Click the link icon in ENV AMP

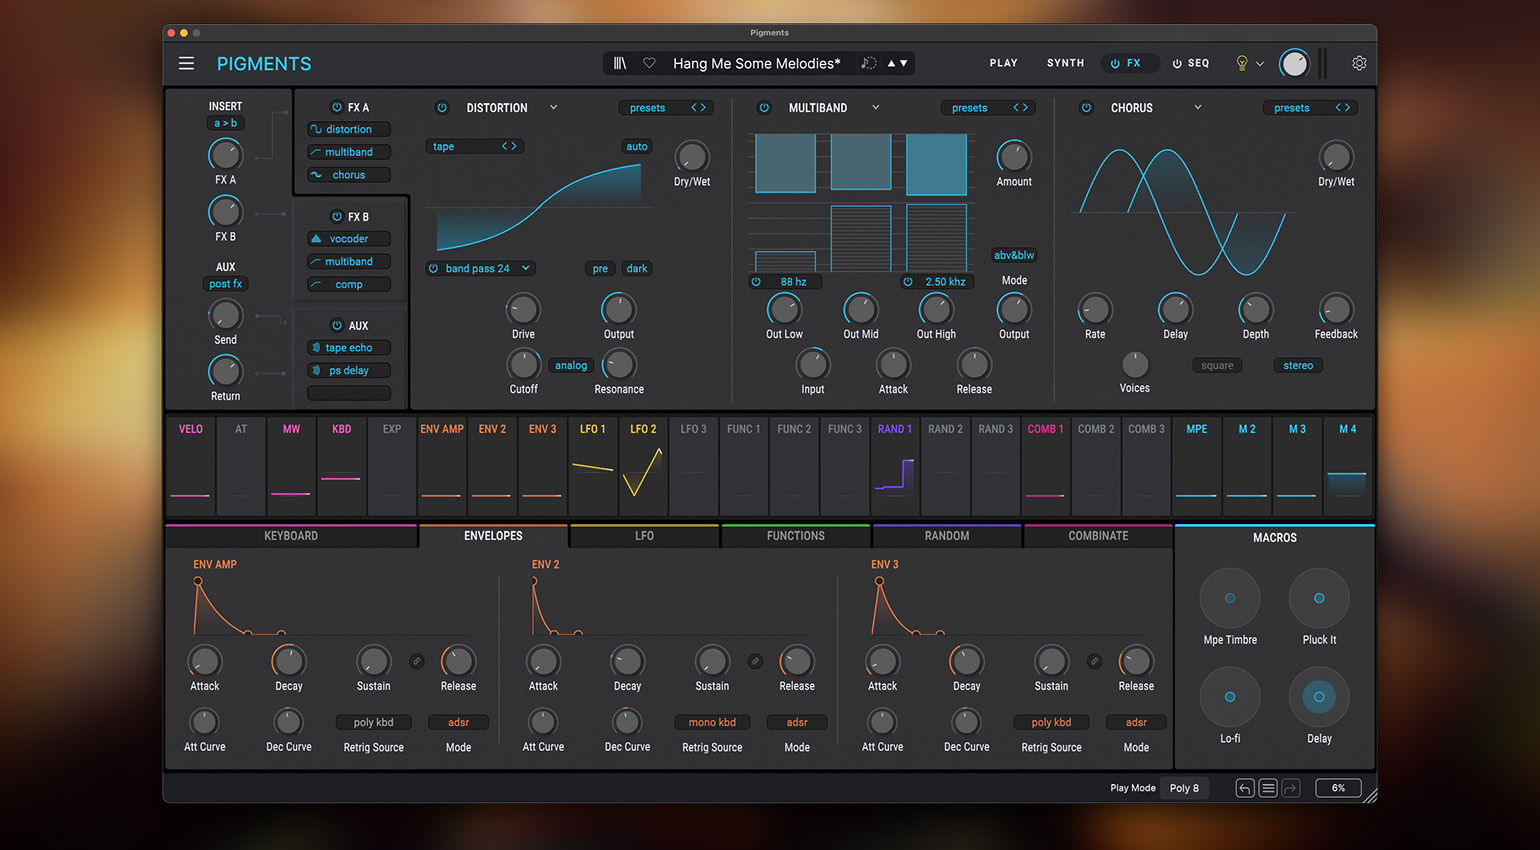(417, 661)
